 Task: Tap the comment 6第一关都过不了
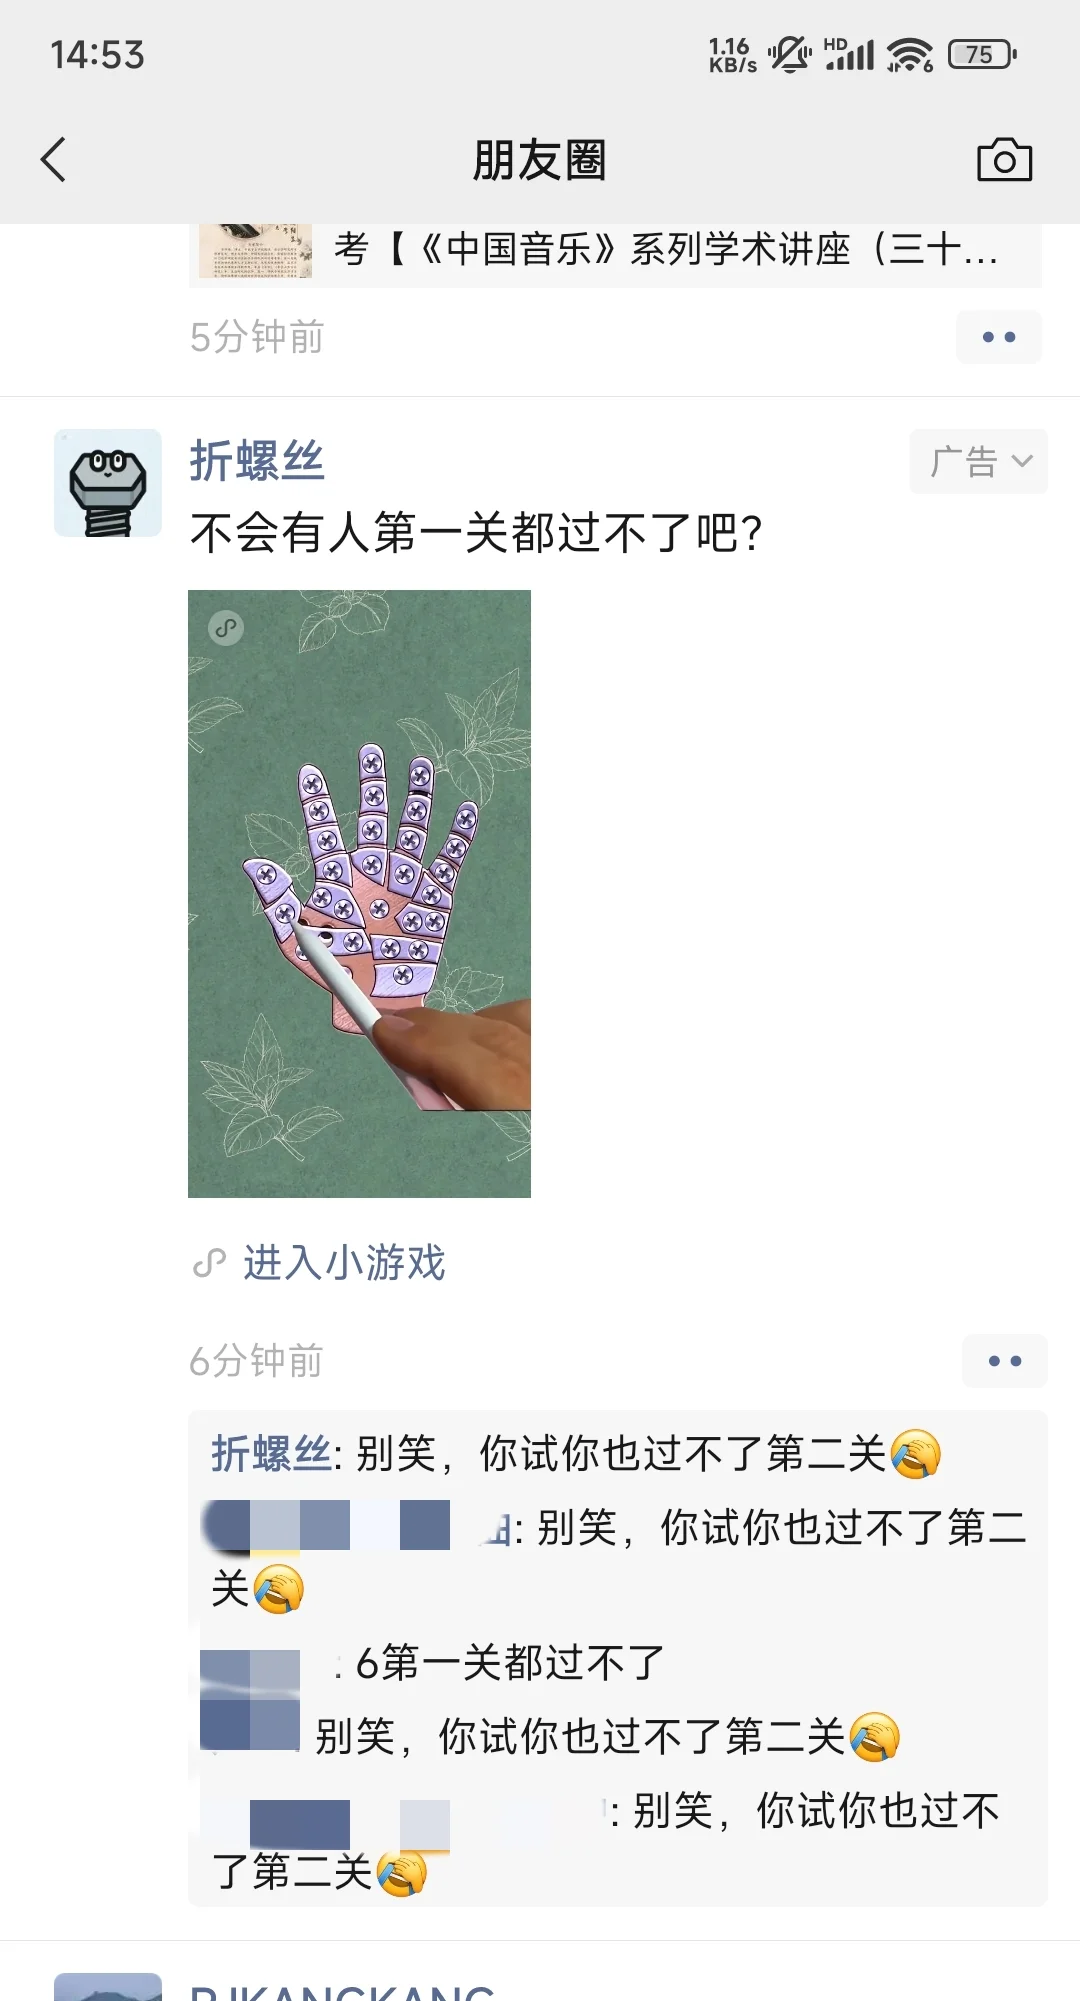tap(510, 1663)
